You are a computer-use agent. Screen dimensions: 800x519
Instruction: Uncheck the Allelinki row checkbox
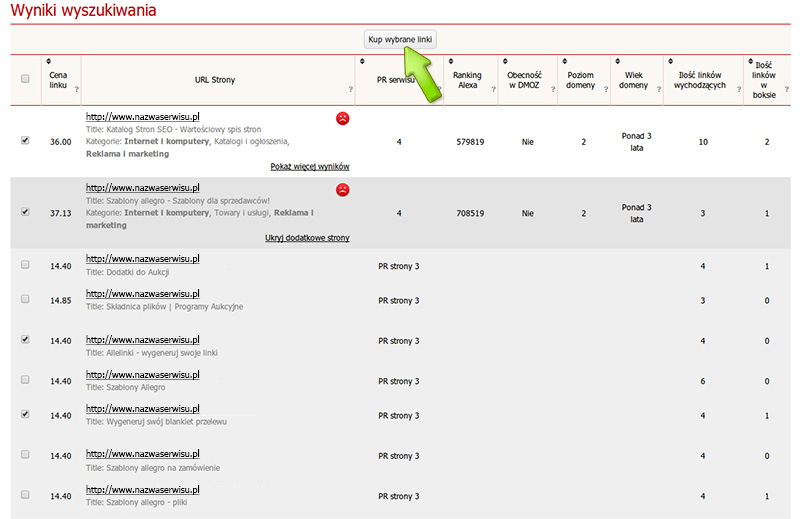point(25,340)
